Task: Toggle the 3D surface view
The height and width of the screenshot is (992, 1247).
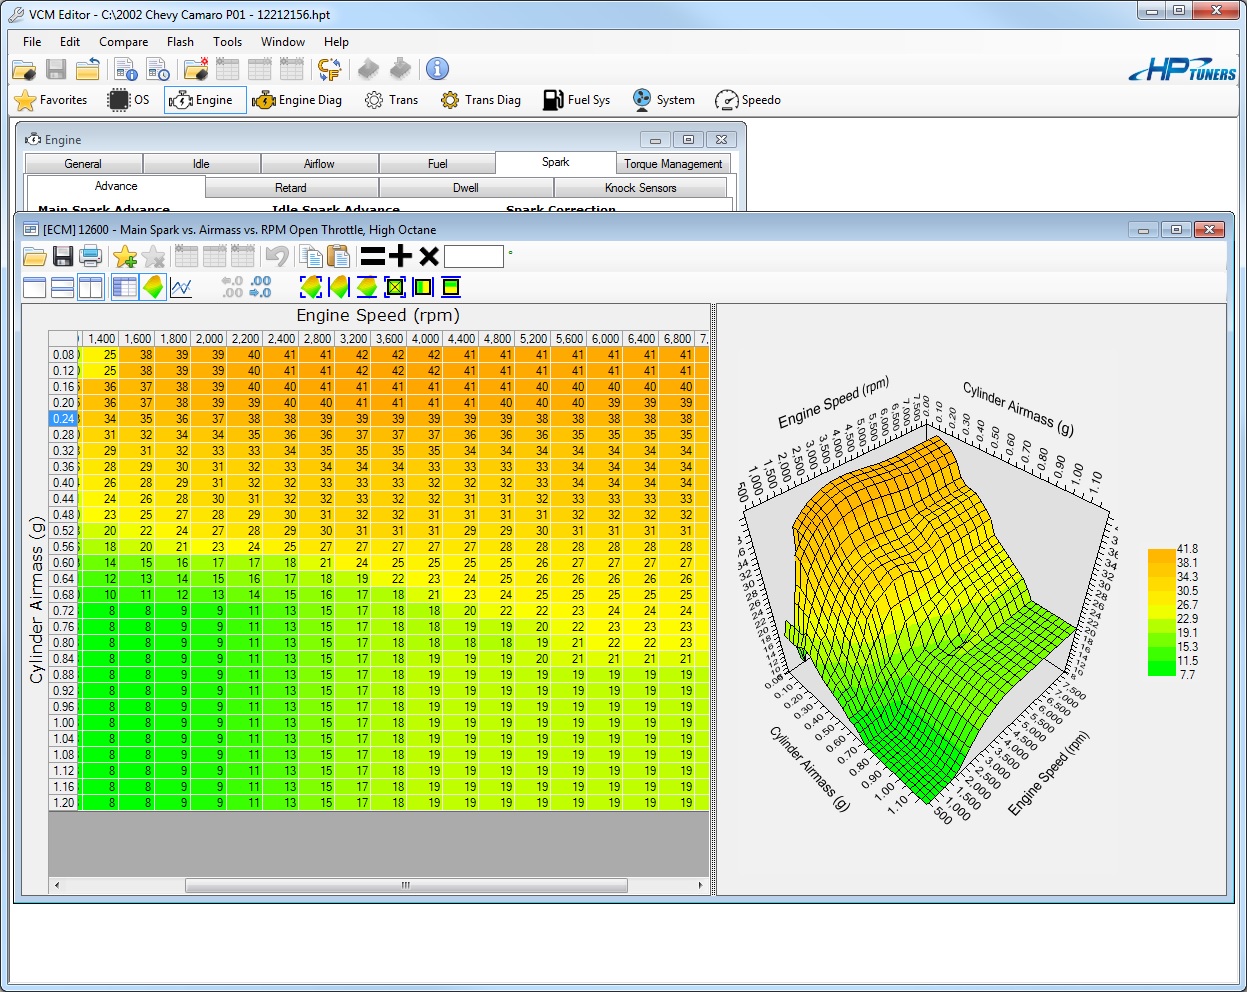Action: point(153,288)
